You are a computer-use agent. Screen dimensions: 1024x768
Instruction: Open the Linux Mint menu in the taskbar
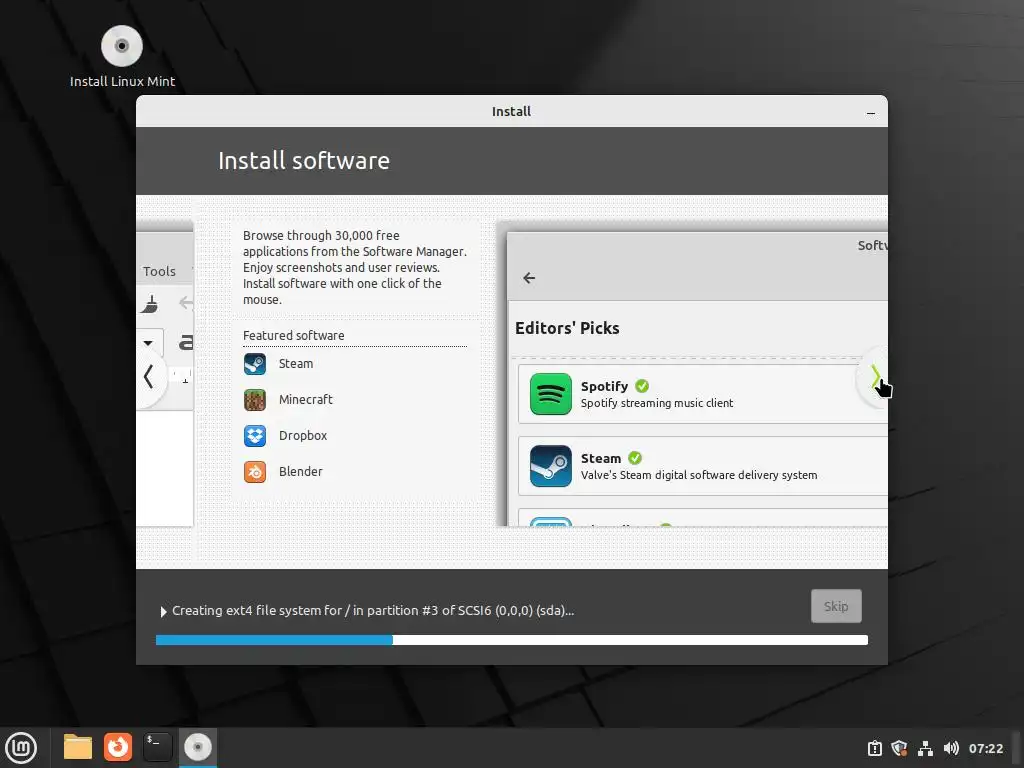[21, 748]
